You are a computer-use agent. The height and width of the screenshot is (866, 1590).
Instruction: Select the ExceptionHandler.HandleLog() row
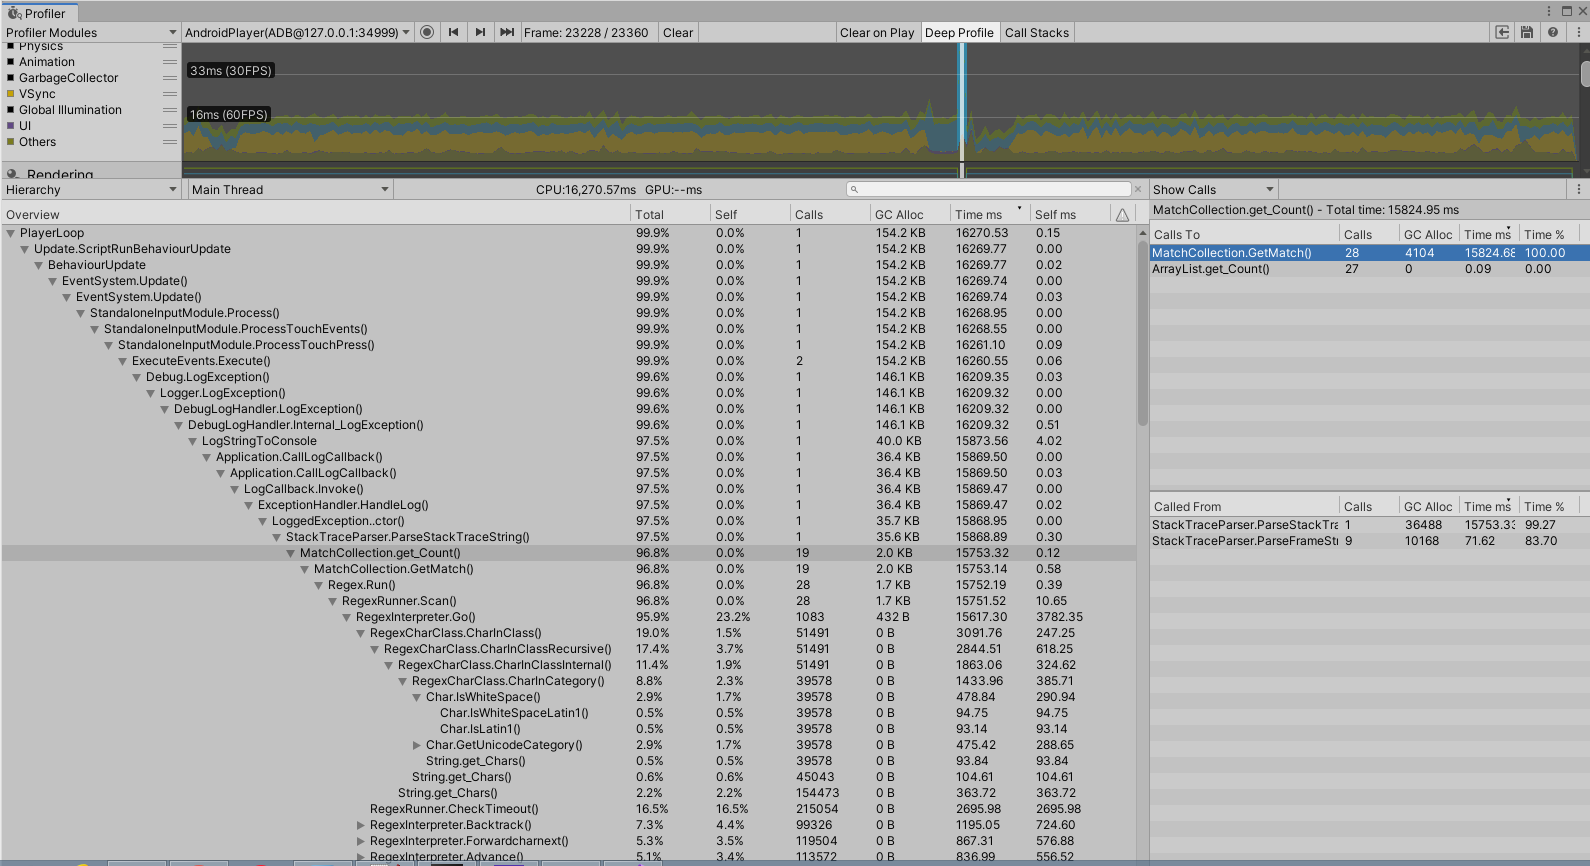569,505
